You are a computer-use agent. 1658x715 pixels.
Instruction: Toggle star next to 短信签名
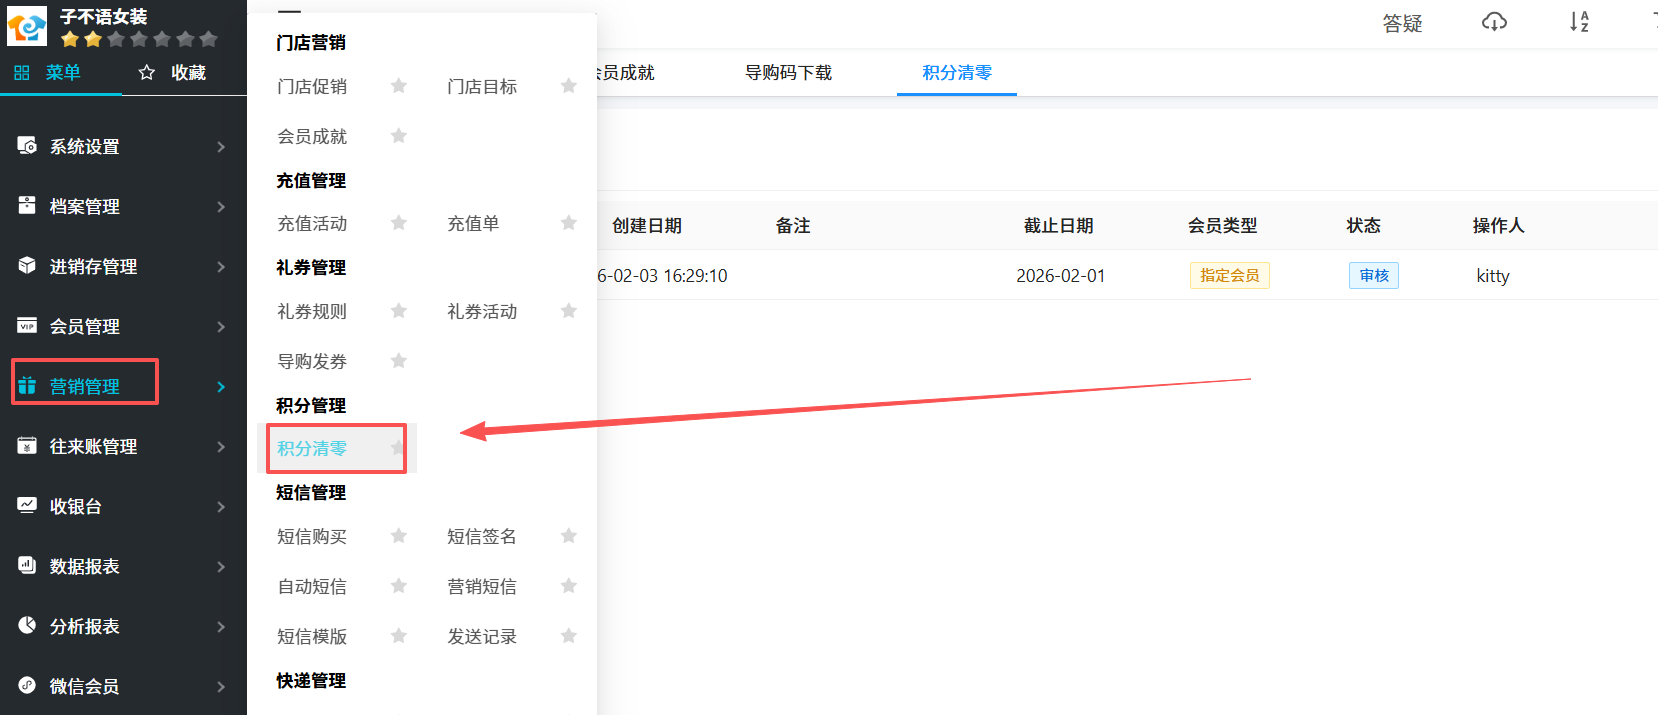569,536
